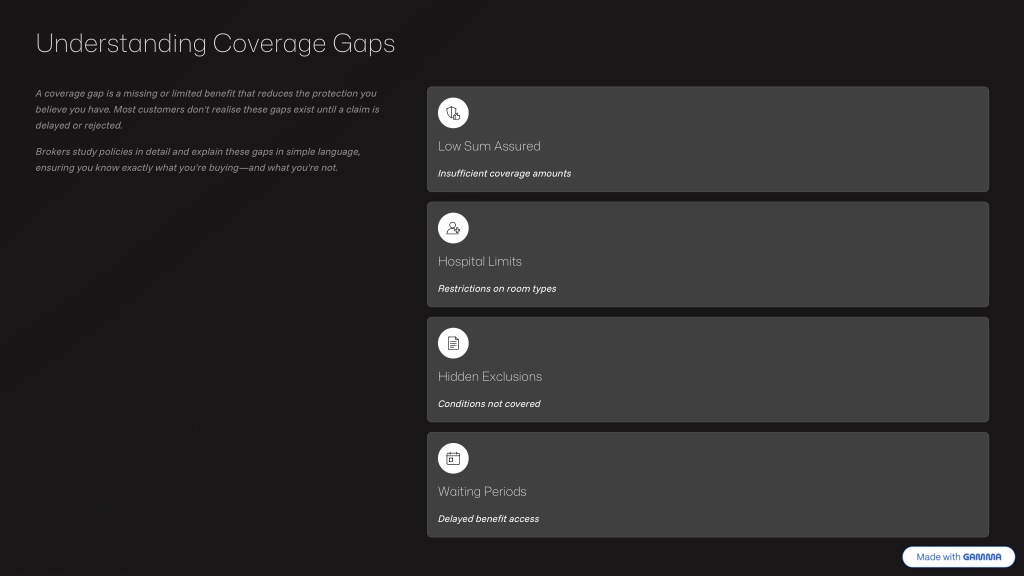Click the person icon above Hospital Limits

453,228
